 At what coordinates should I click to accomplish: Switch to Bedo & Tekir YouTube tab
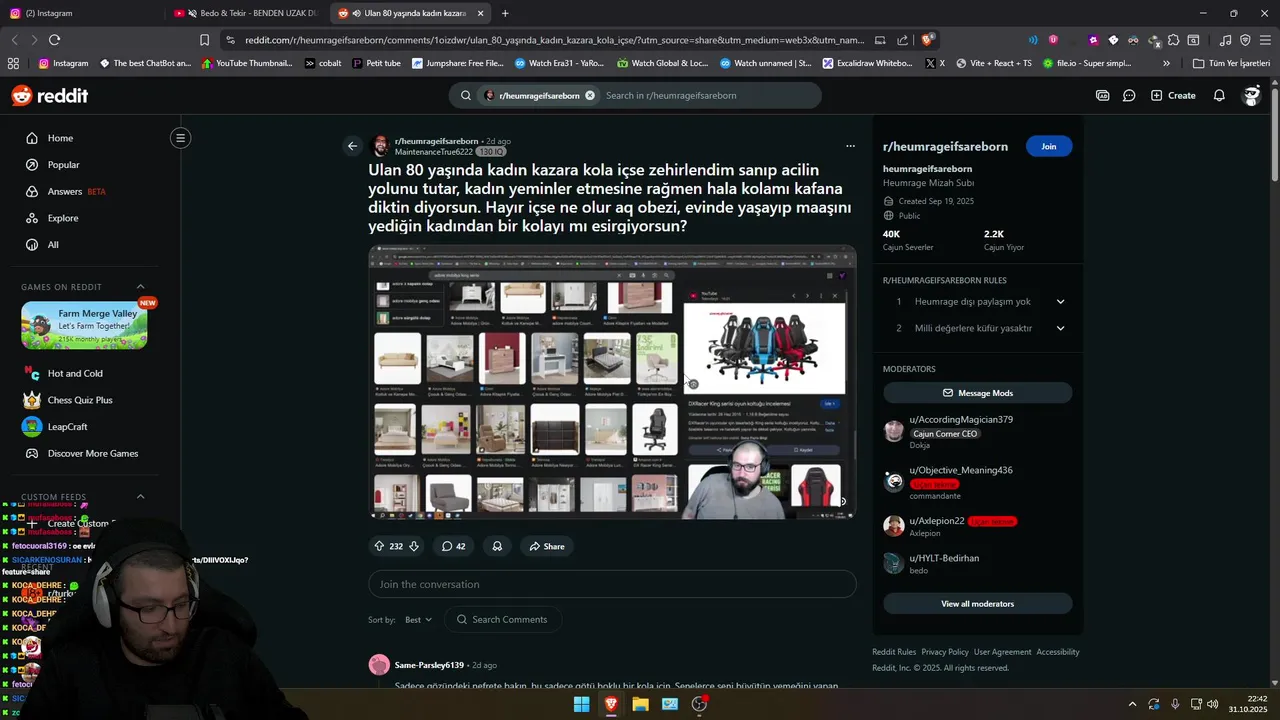(x=245, y=13)
